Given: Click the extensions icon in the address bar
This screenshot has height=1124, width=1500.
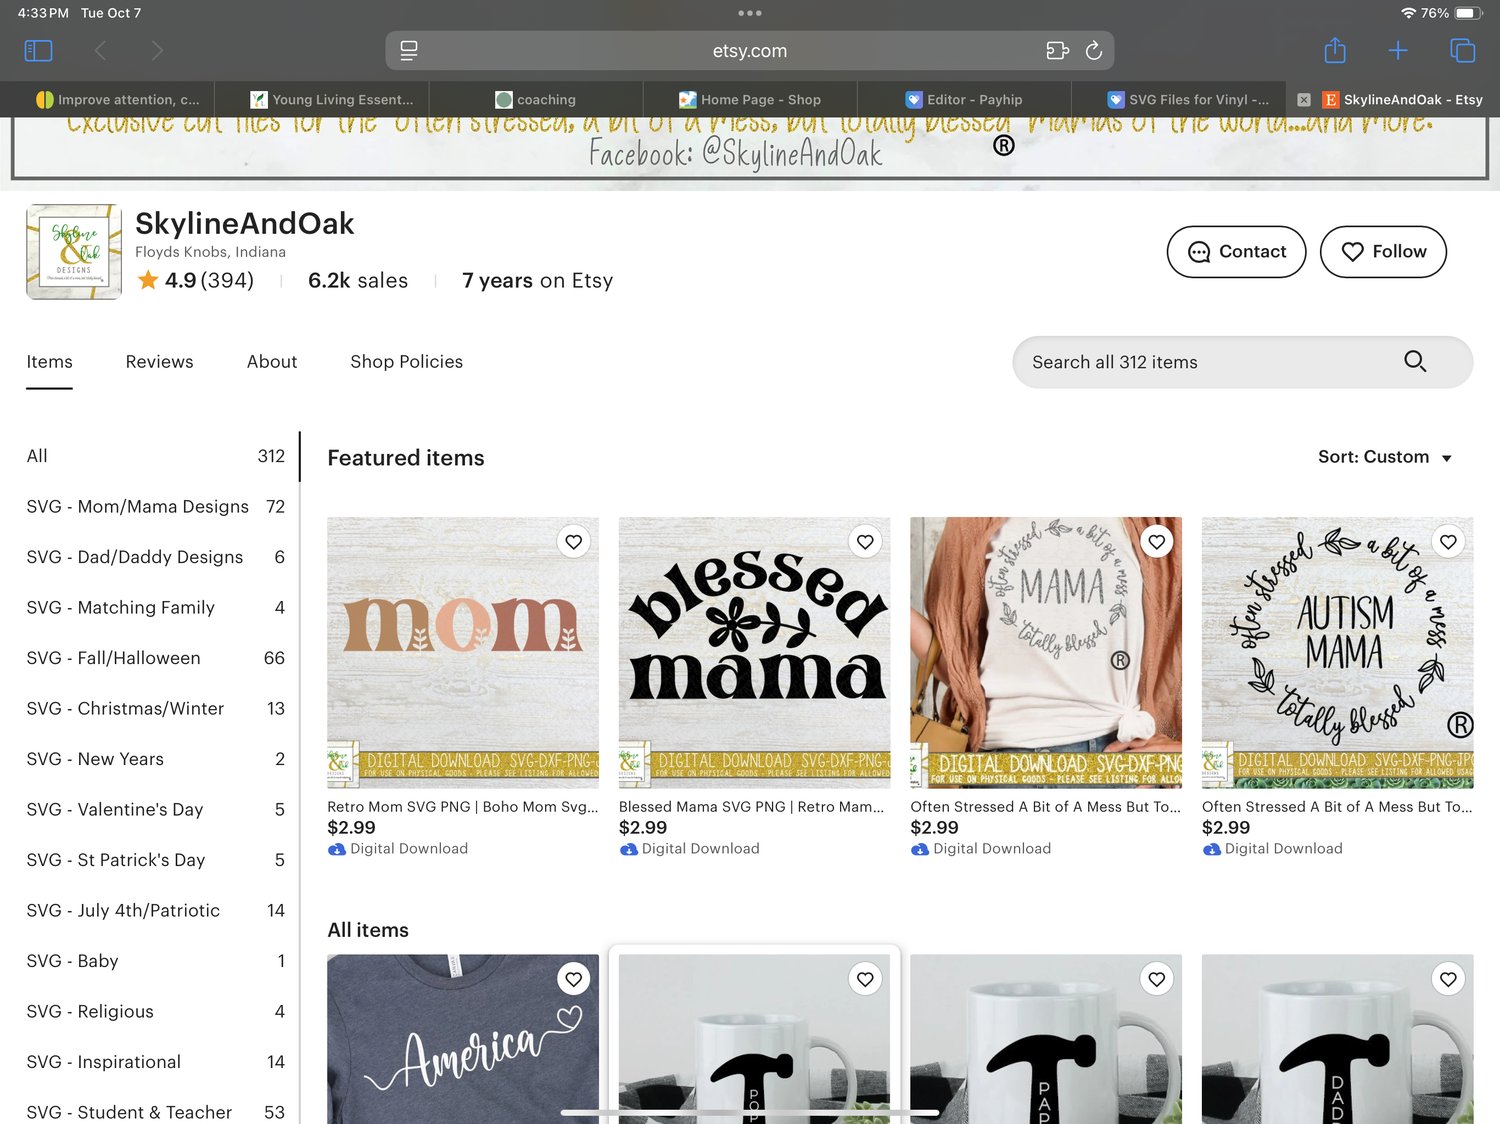Looking at the screenshot, I should click(1057, 50).
